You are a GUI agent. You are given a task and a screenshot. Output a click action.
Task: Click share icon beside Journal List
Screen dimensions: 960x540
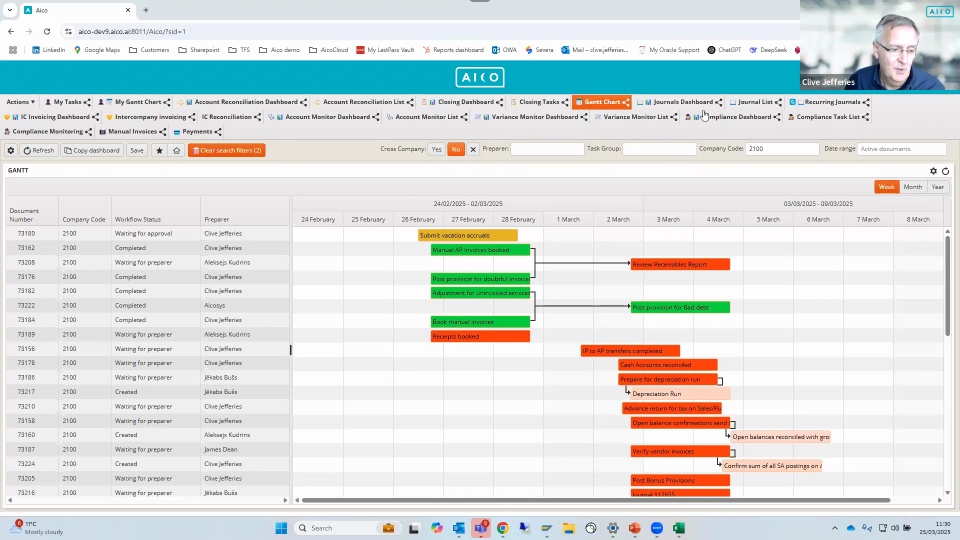pos(779,102)
